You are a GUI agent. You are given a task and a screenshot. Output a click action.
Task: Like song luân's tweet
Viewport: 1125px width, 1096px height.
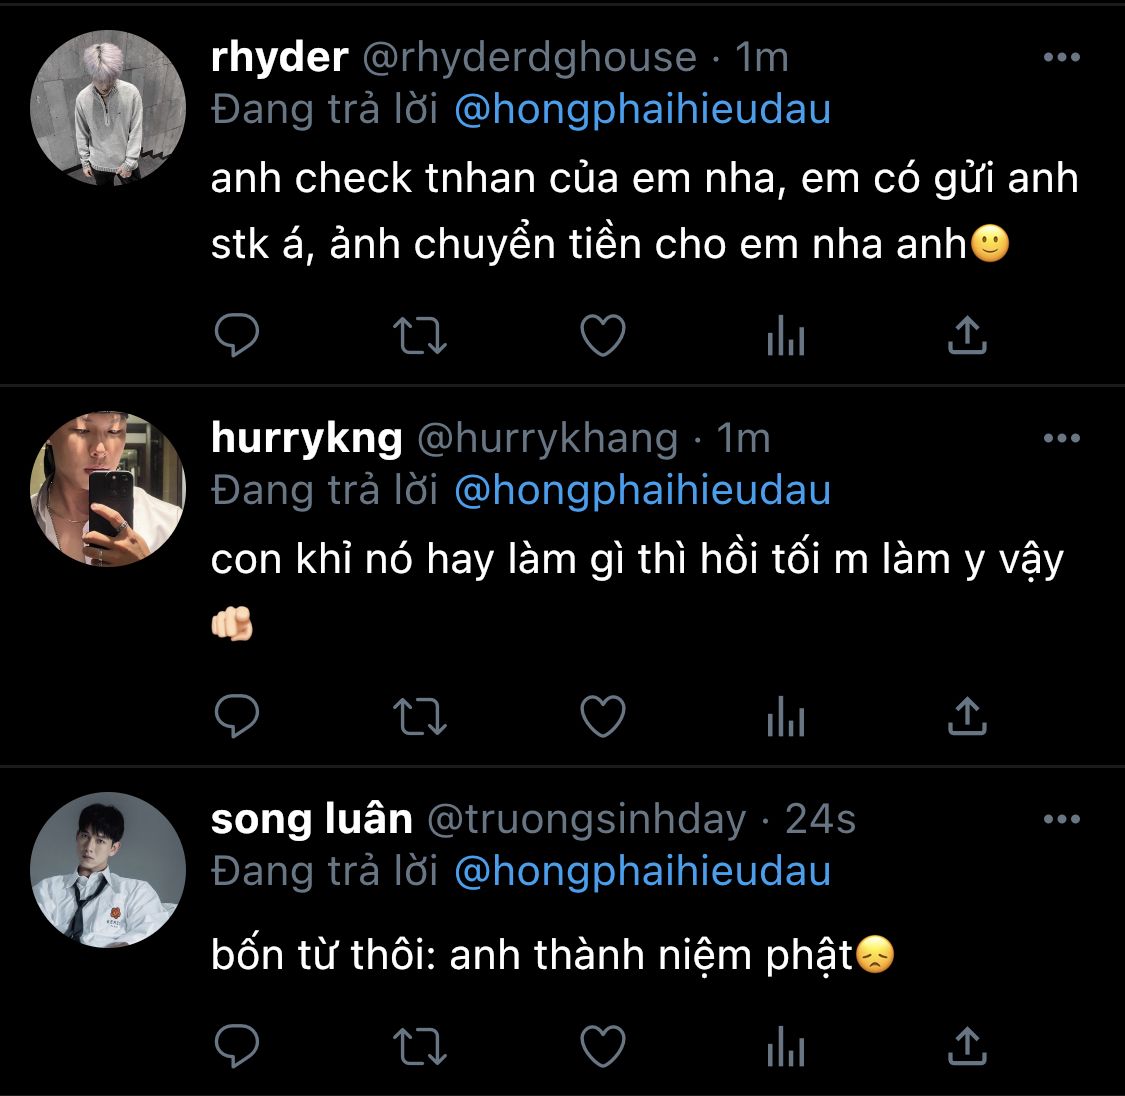tap(603, 1046)
